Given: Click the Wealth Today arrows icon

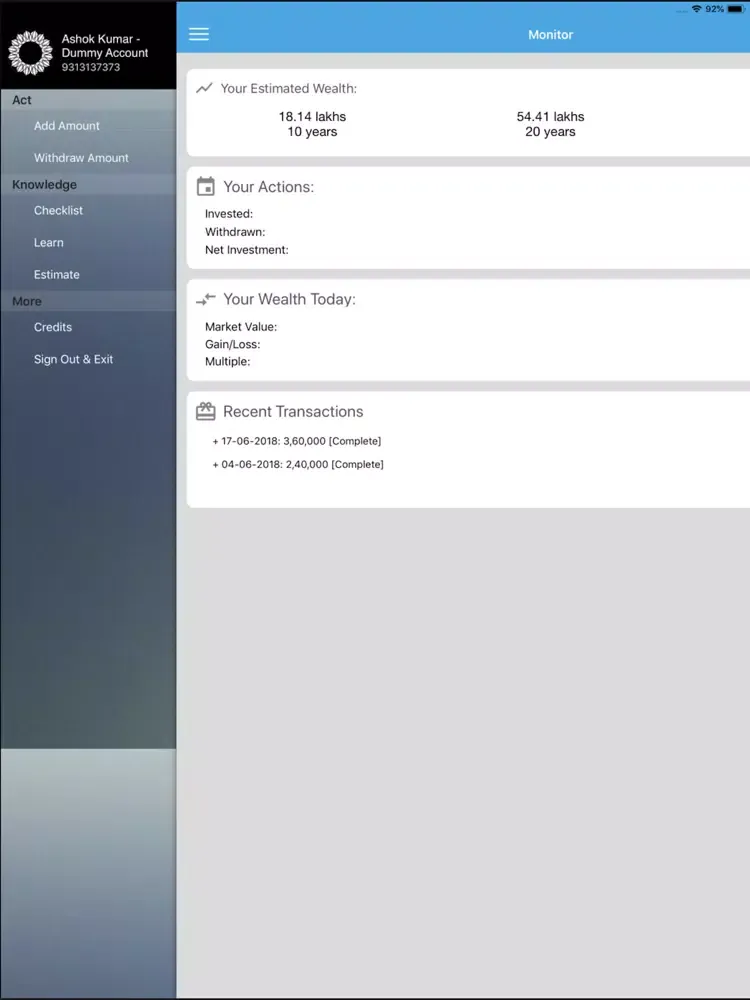Looking at the screenshot, I should 205,298.
